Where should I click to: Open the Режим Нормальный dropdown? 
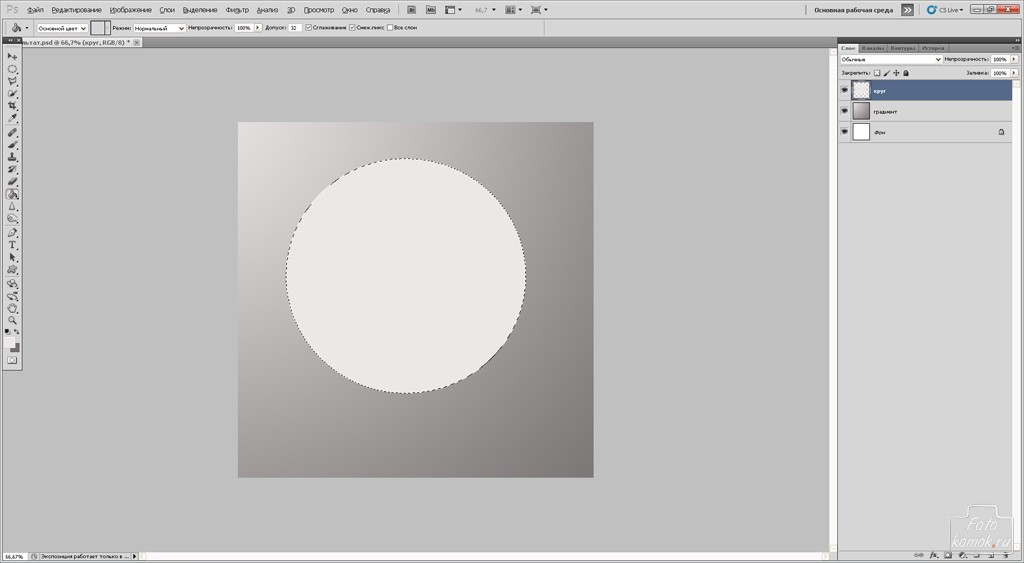click(x=159, y=28)
